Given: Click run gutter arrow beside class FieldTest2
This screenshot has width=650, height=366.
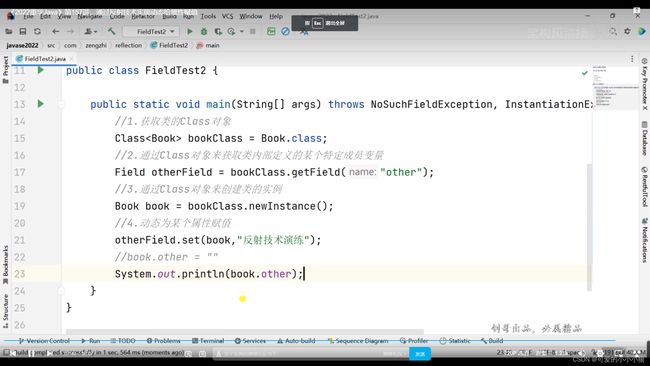Looking at the screenshot, I should click(41, 70).
